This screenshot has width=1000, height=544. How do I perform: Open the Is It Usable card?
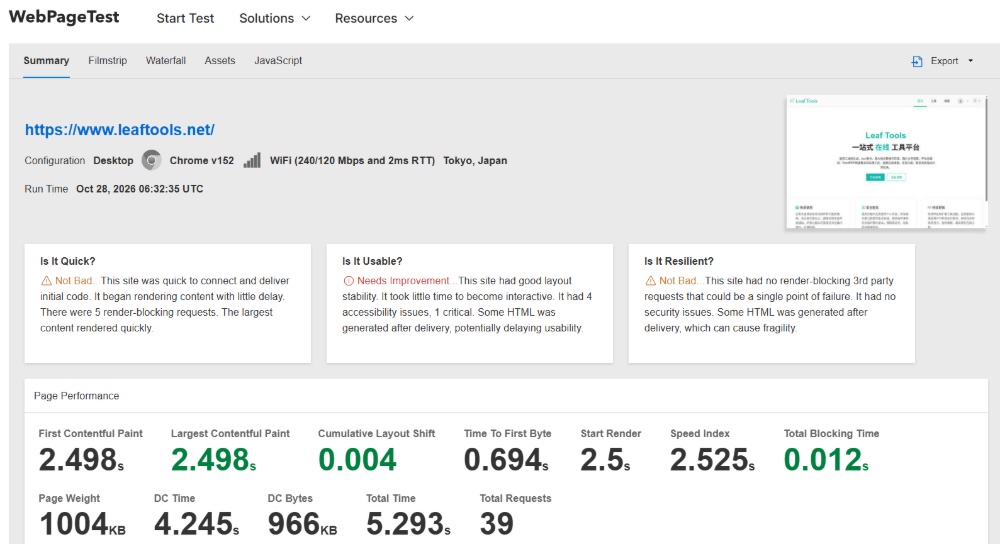pyautogui.click(x=469, y=304)
